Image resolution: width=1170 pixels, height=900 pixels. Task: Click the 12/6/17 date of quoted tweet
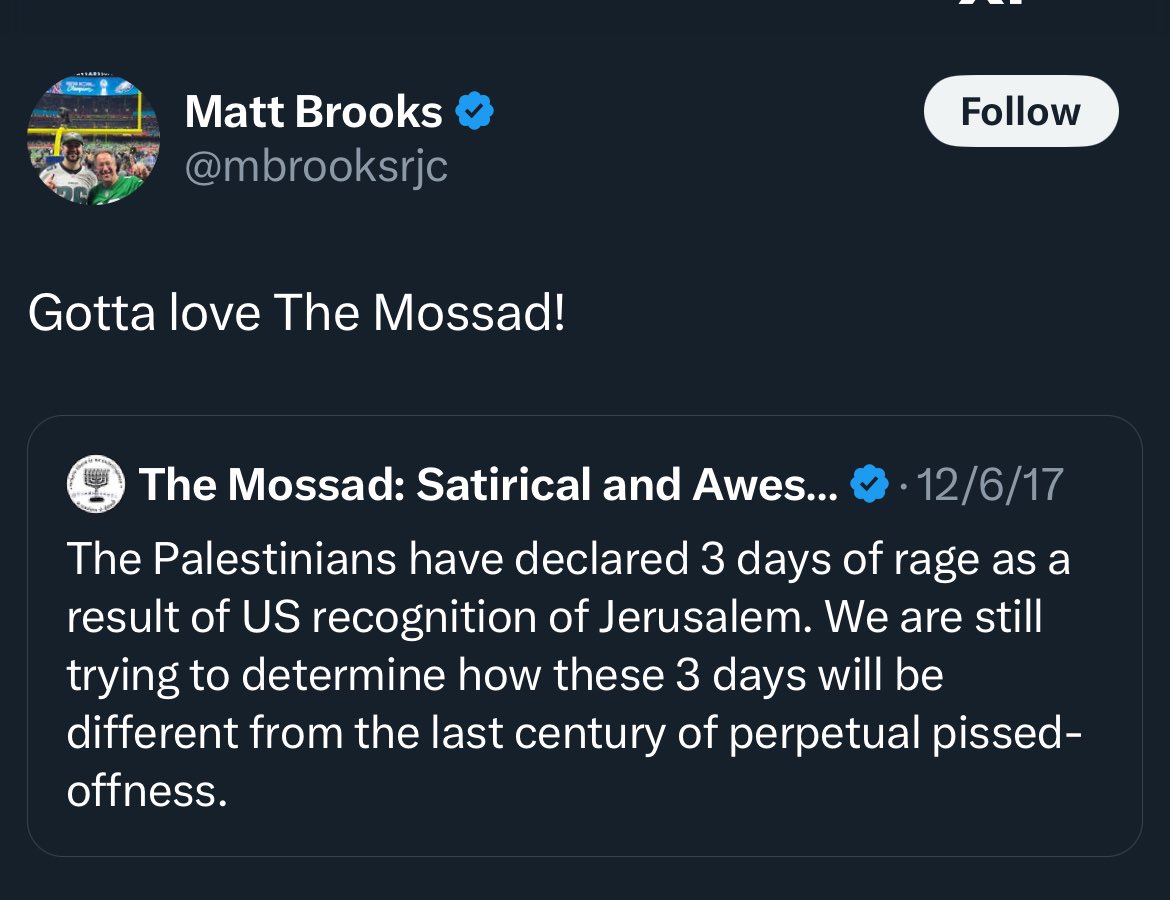tap(989, 485)
